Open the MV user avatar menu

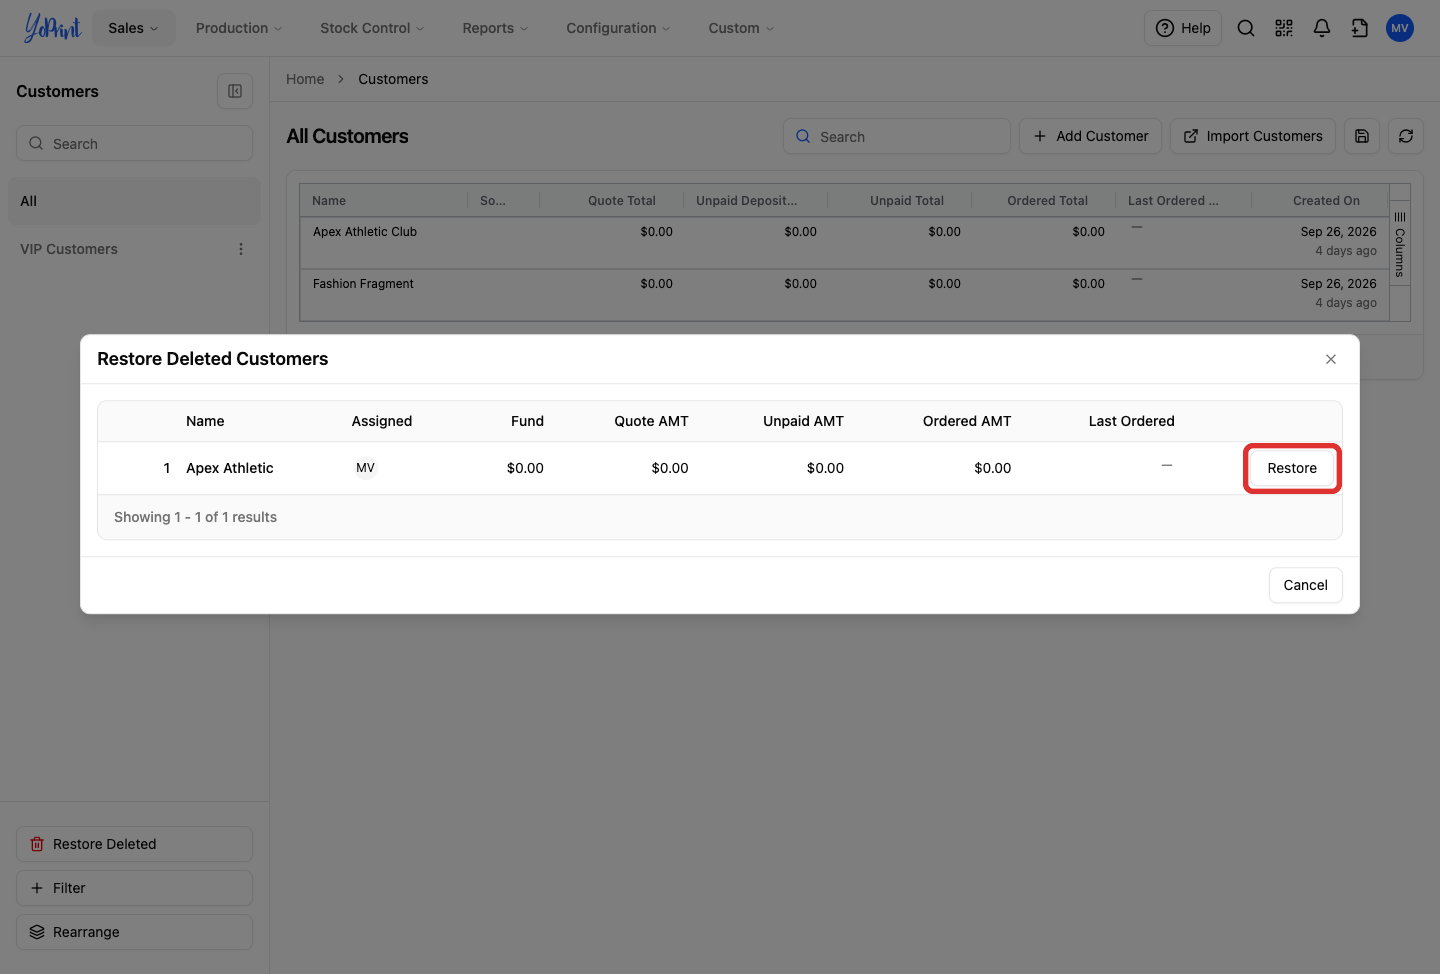pos(1400,28)
